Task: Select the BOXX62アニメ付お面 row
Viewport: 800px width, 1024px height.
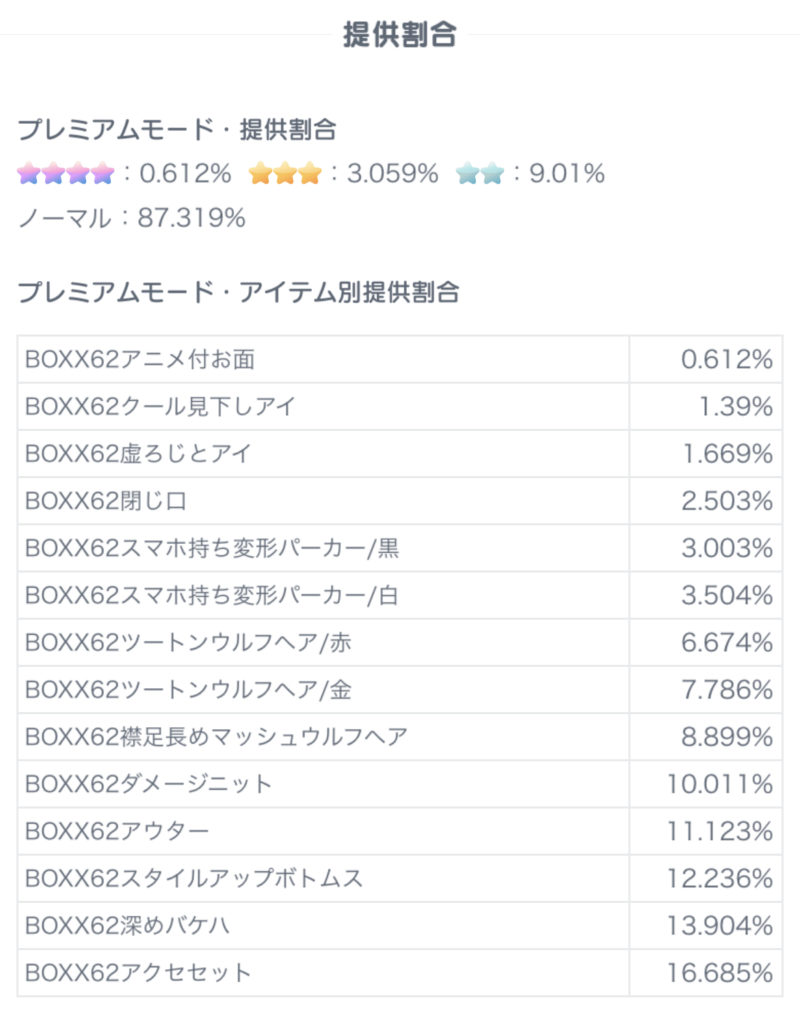Action: [x=139, y=360]
